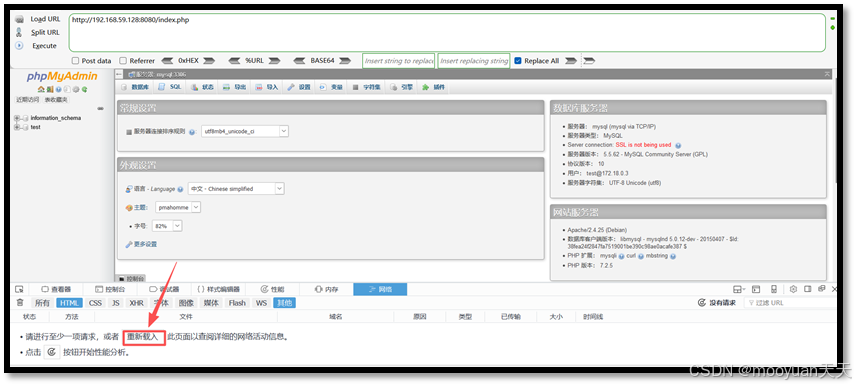Click the HackBar URL text area
Screen dimensions: 856x386
click(447, 32)
